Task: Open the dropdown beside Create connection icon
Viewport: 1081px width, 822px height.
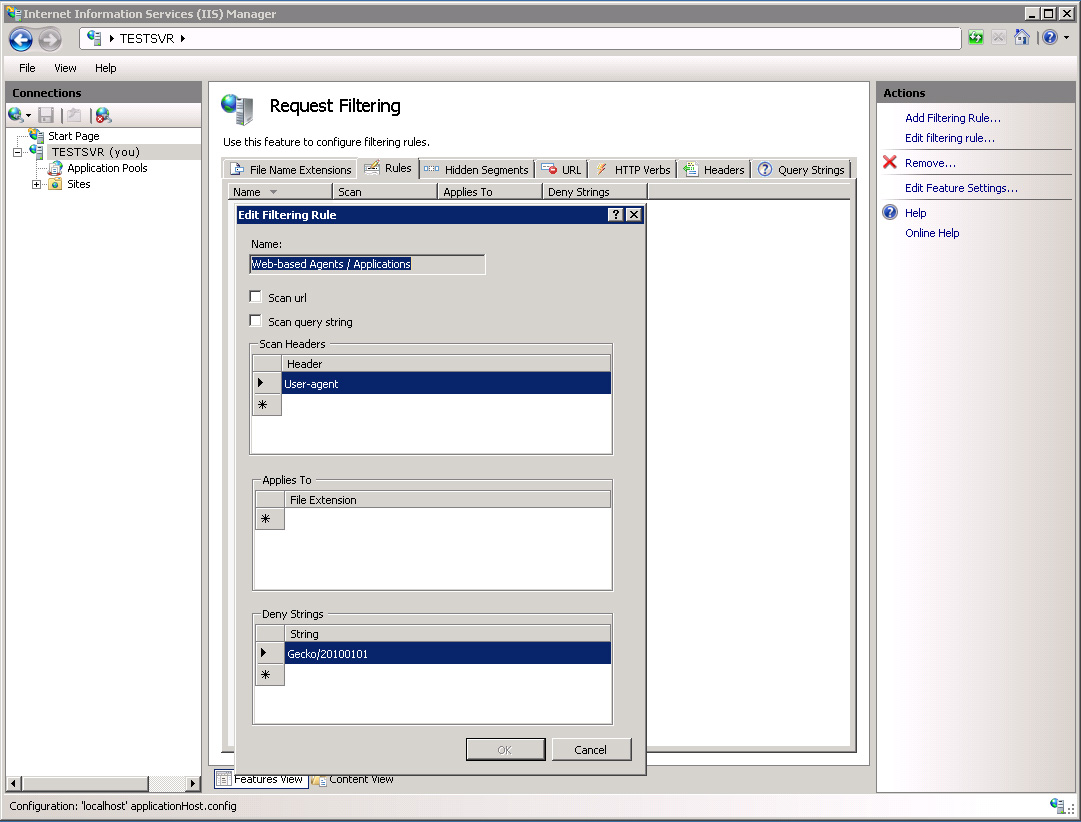Action: (x=28, y=116)
